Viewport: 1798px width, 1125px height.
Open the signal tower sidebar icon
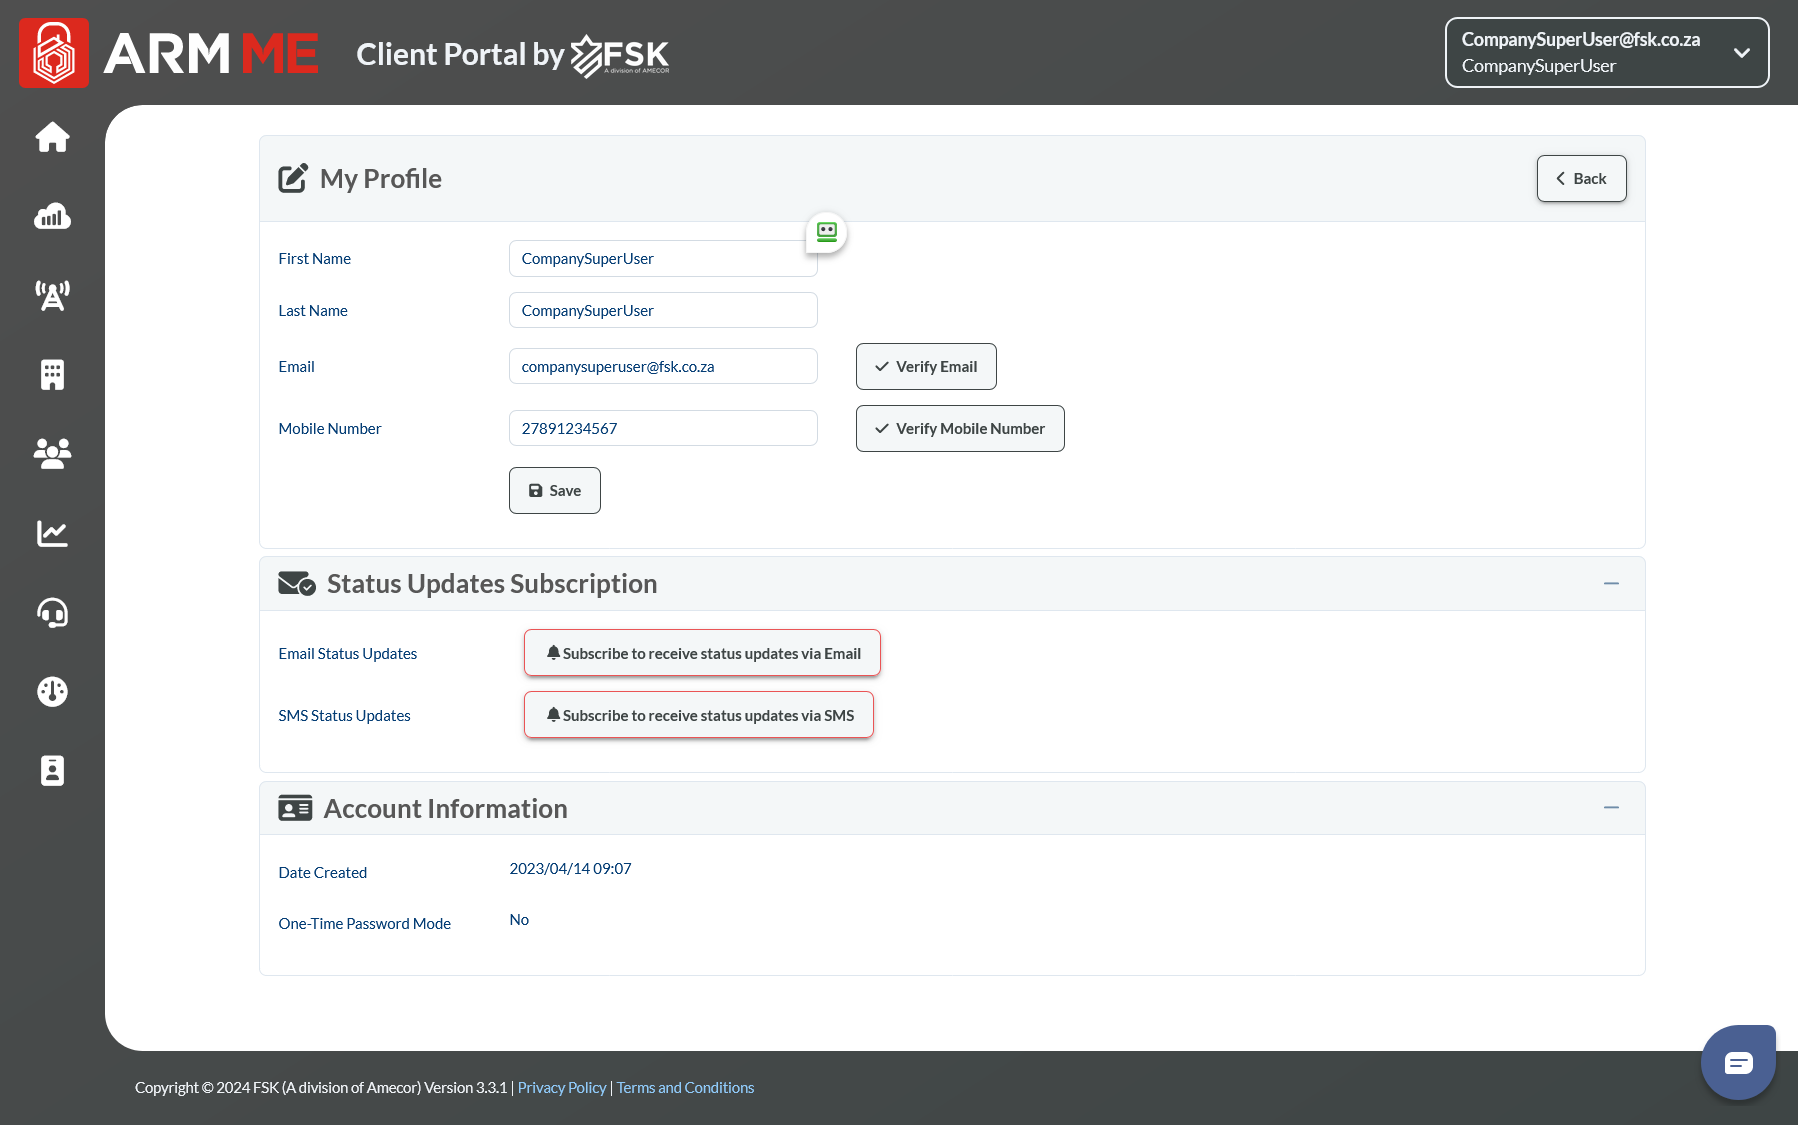pos(52,295)
